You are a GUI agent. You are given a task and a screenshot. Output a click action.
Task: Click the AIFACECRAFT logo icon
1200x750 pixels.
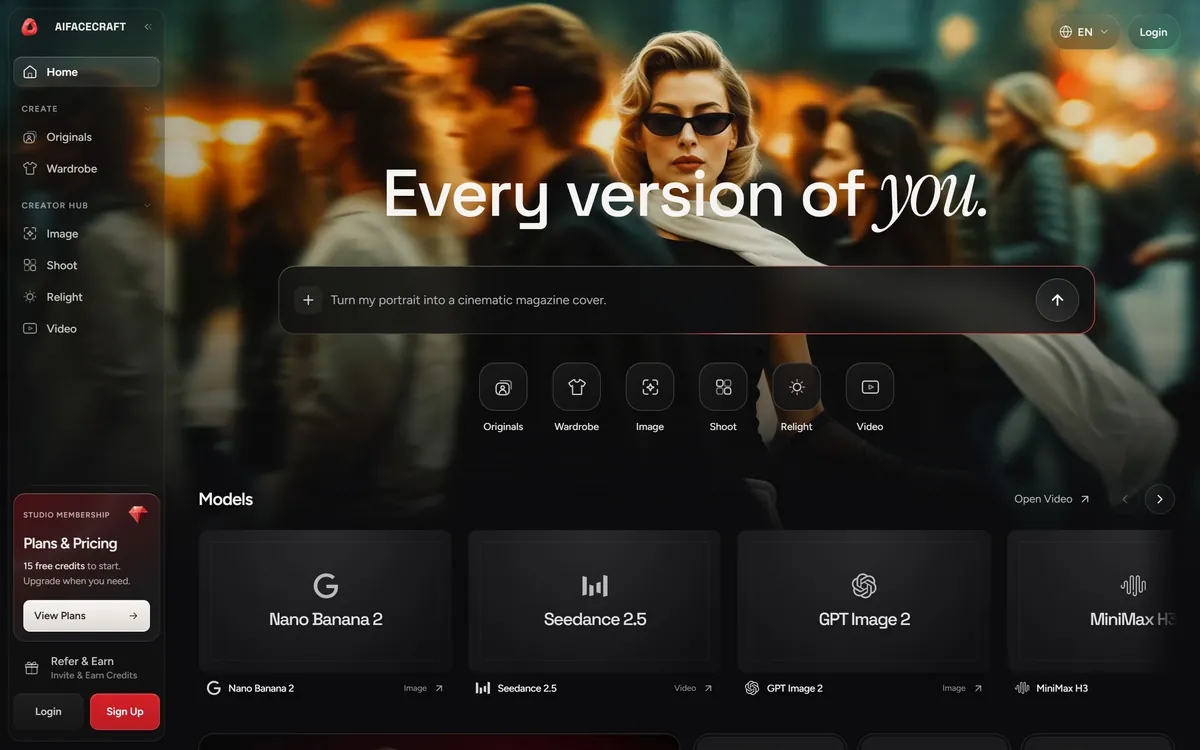(29, 27)
